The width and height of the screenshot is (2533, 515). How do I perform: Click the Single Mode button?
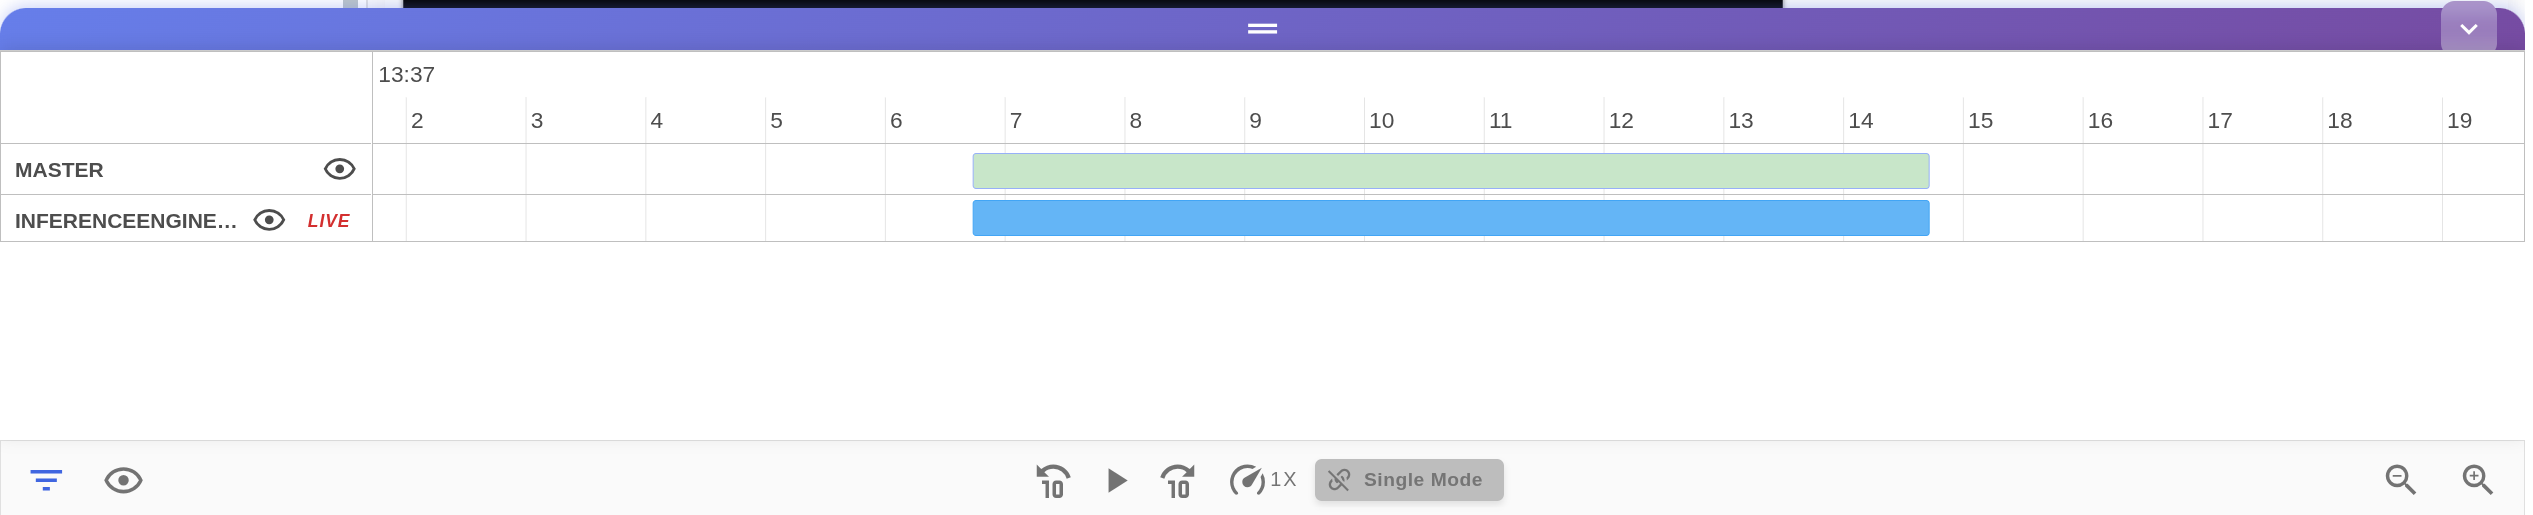point(1408,480)
